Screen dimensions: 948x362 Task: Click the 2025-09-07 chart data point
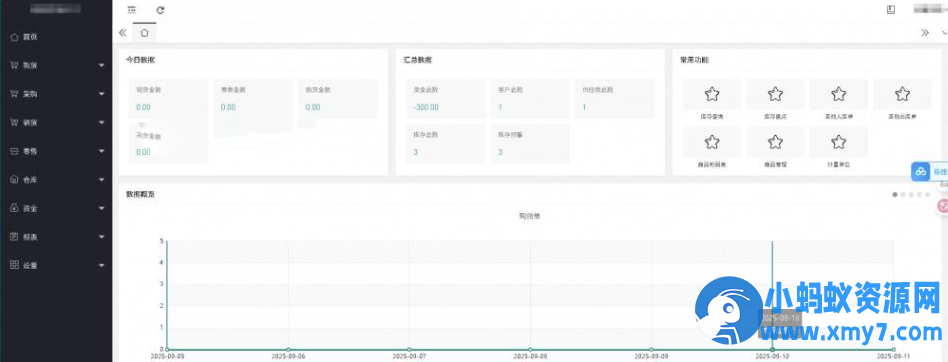[x=409, y=349]
